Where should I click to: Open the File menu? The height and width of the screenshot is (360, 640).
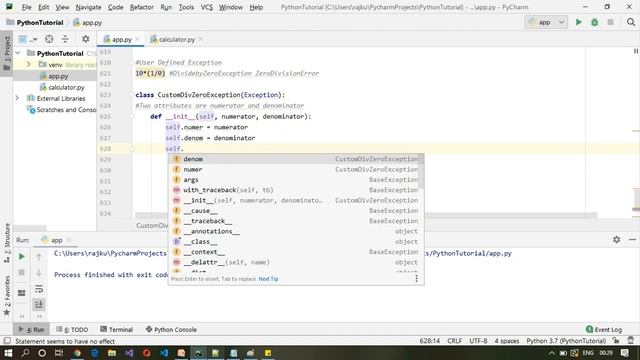coord(26,7)
